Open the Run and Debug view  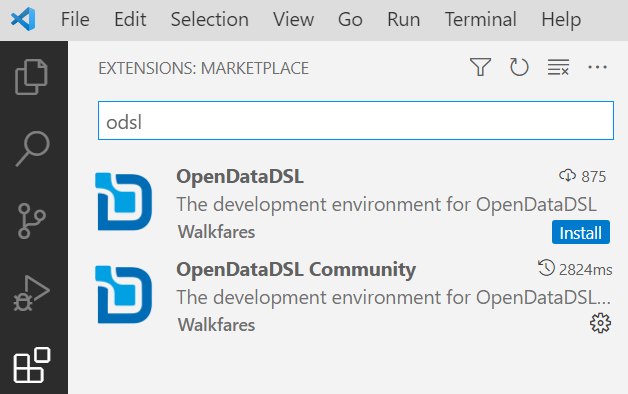32,293
